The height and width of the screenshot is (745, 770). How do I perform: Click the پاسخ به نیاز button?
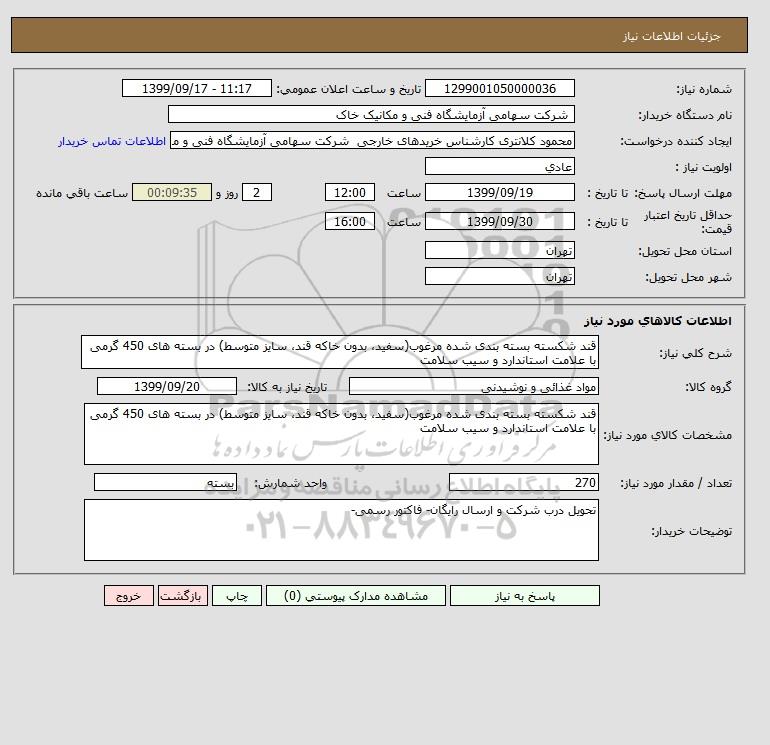coord(524,596)
